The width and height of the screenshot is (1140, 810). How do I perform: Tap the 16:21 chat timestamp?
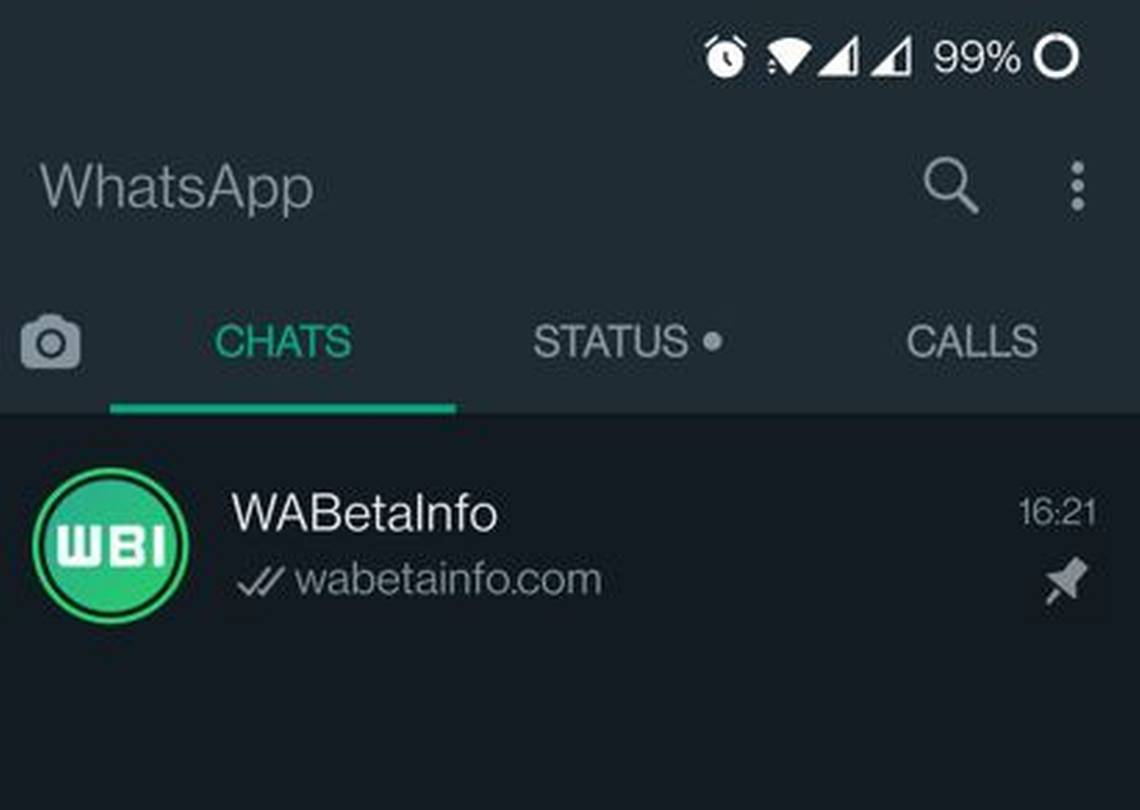1057,512
